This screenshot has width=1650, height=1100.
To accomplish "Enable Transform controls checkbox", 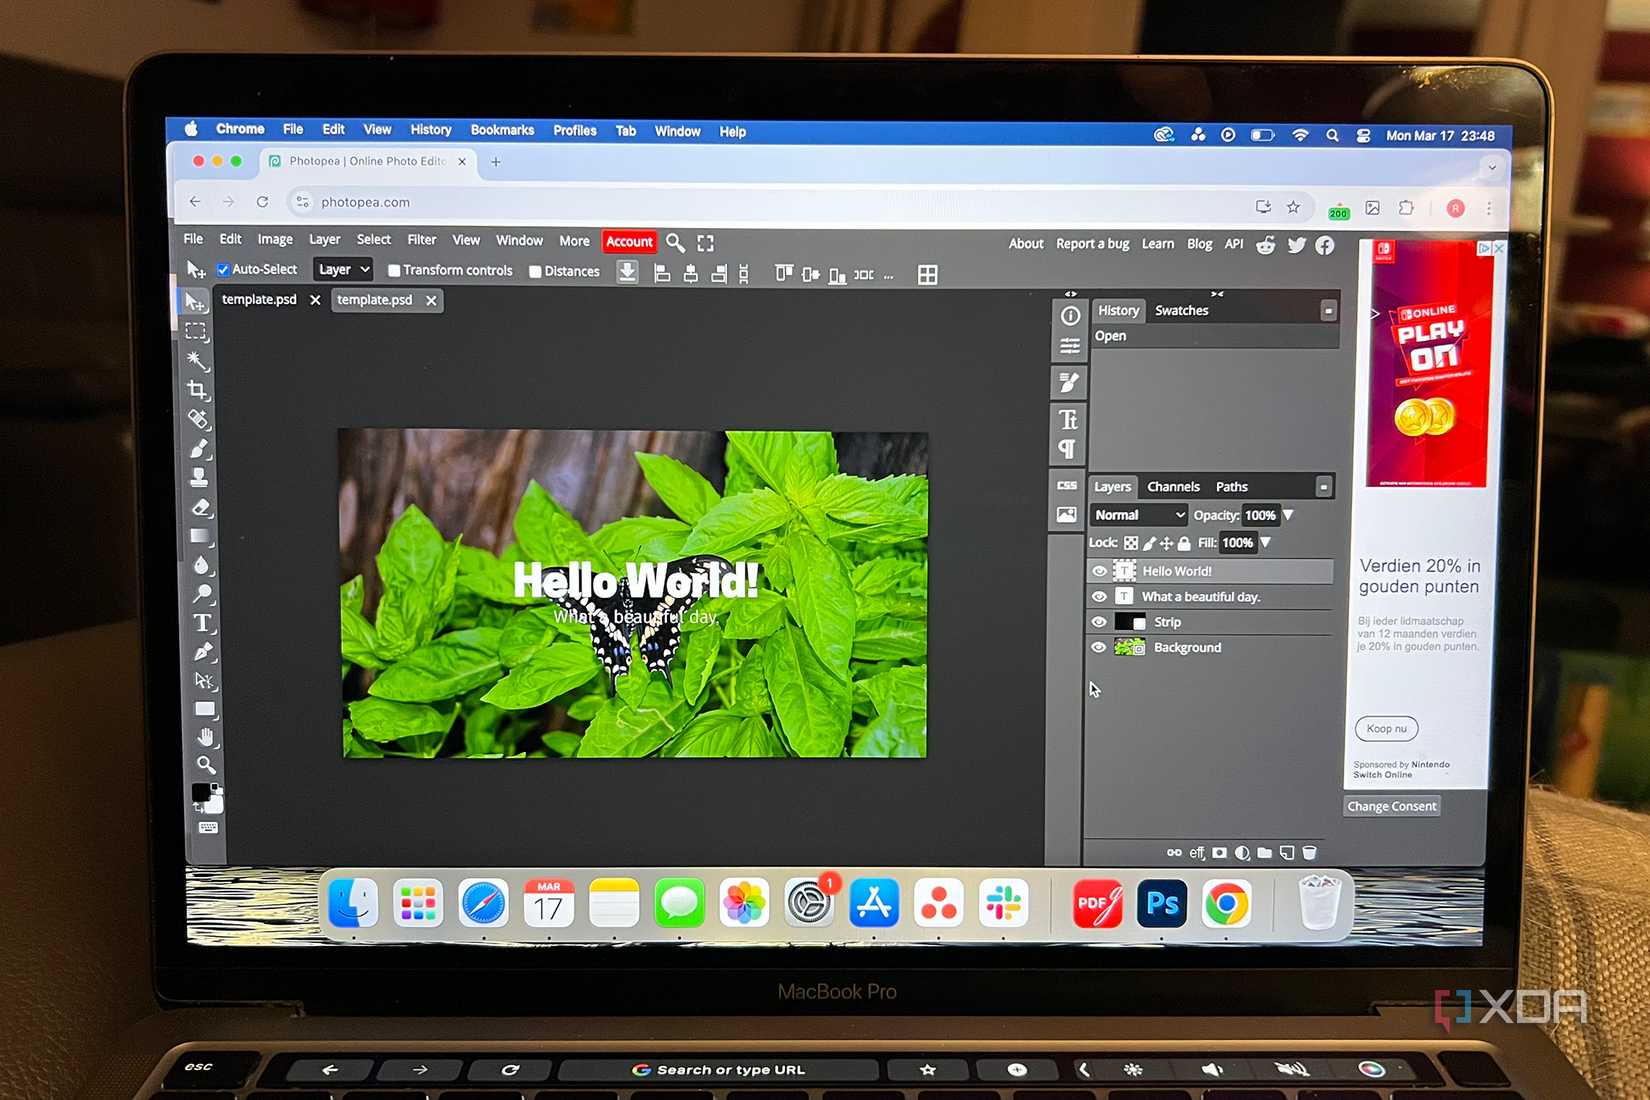I will (x=394, y=271).
